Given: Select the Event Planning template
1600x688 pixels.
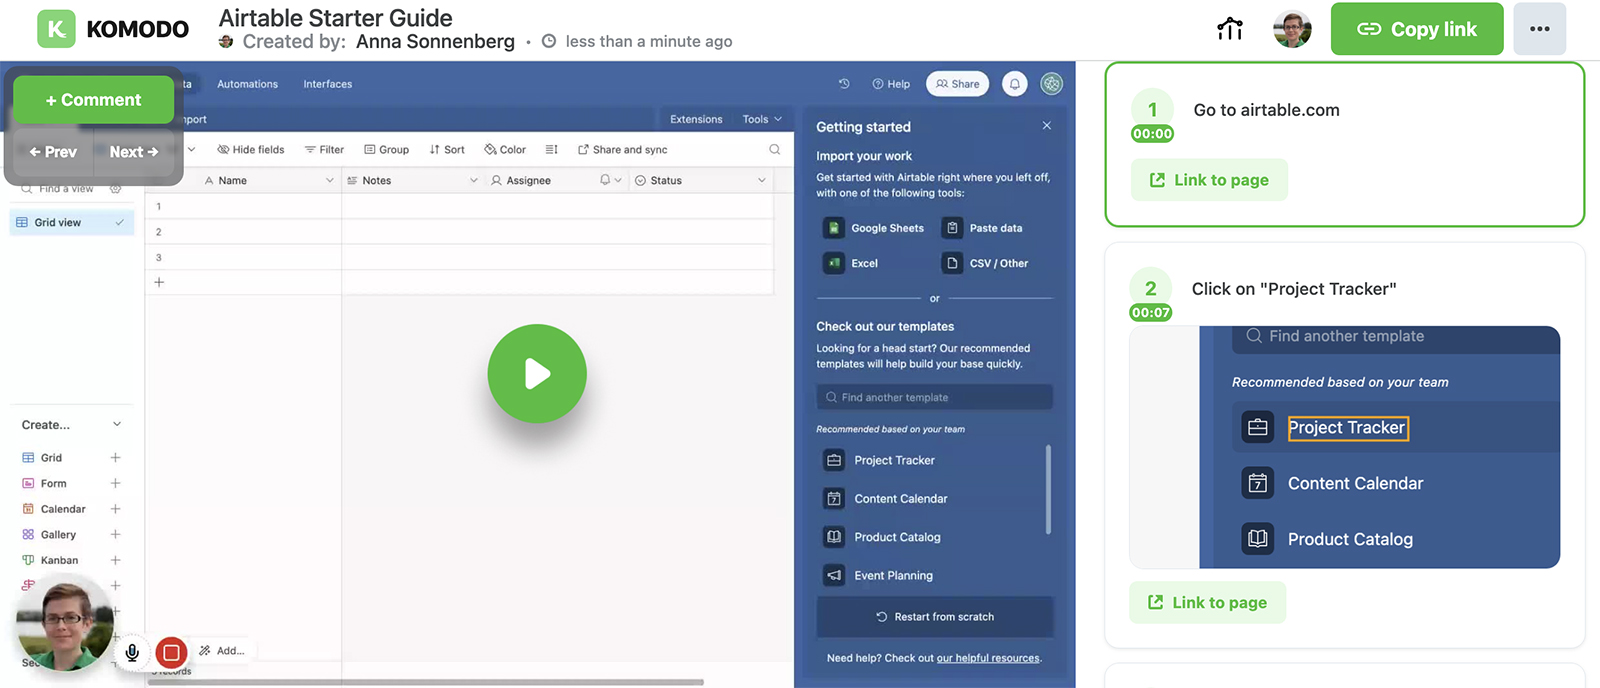Looking at the screenshot, I should (x=931, y=576).
